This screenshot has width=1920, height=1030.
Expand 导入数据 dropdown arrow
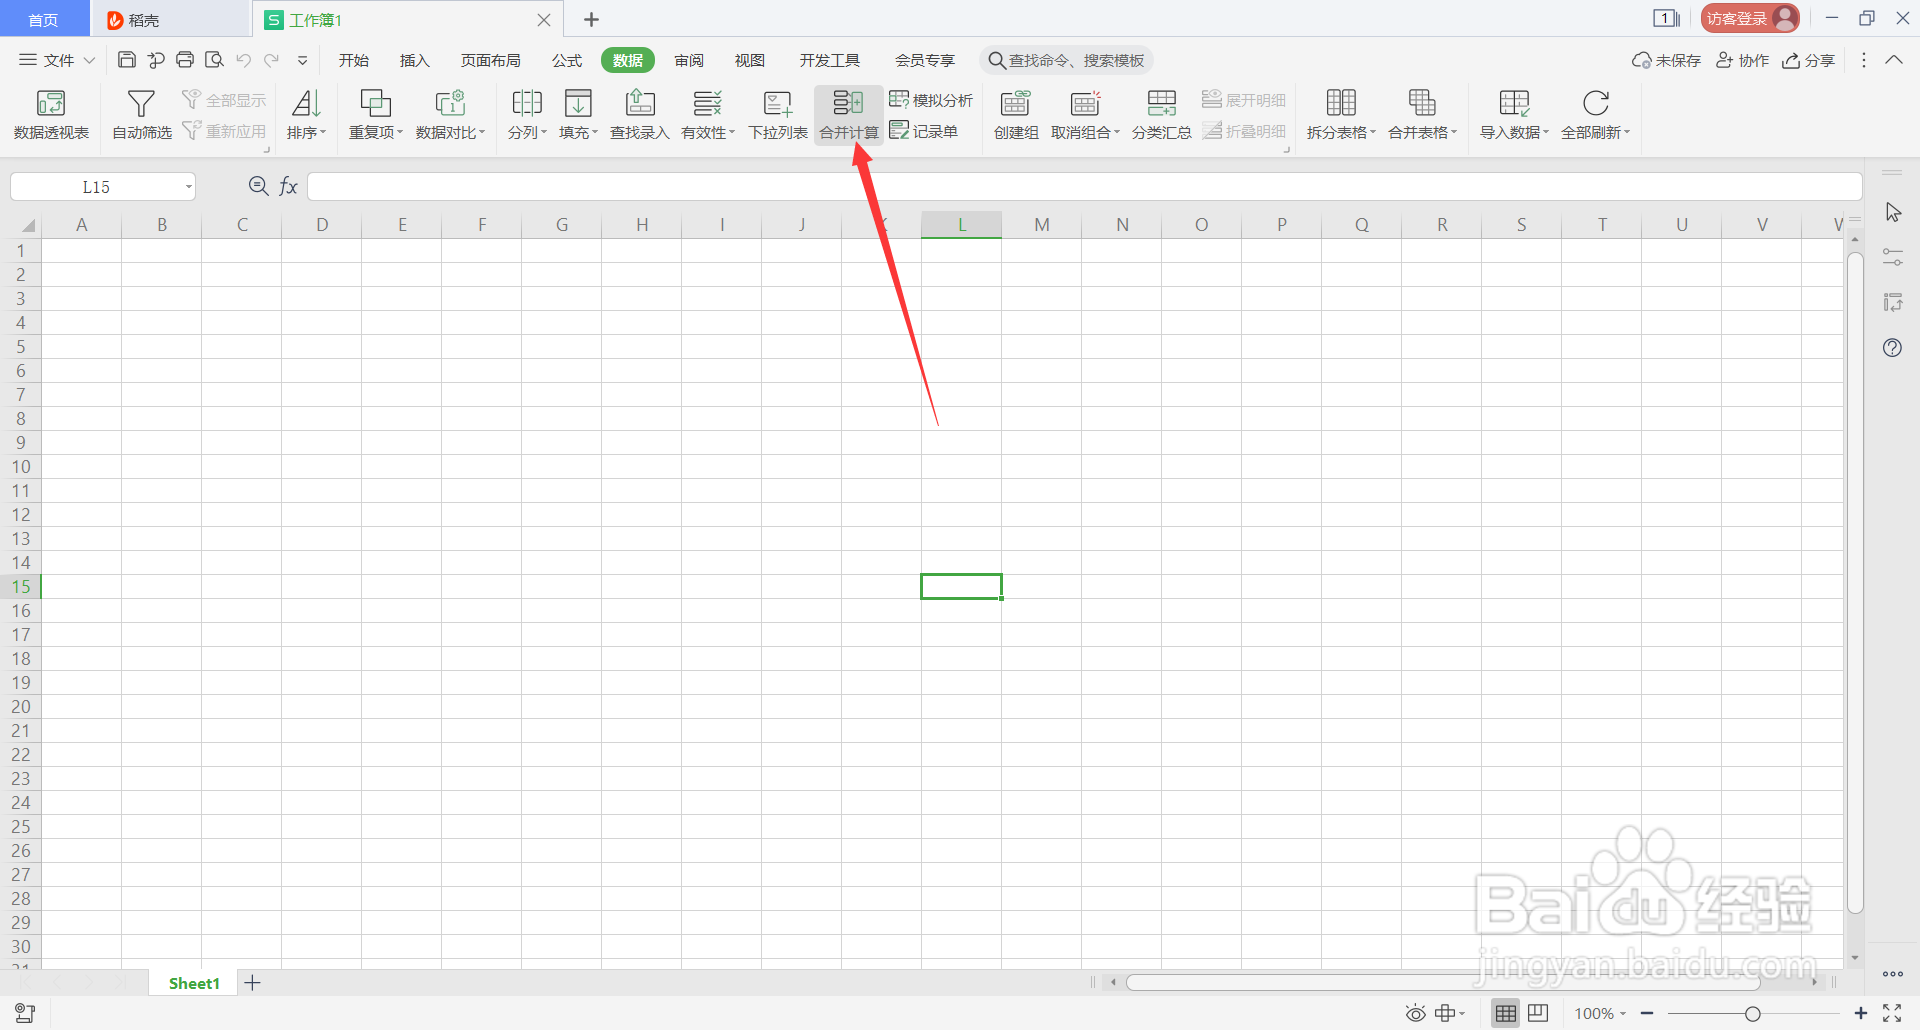click(1546, 132)
